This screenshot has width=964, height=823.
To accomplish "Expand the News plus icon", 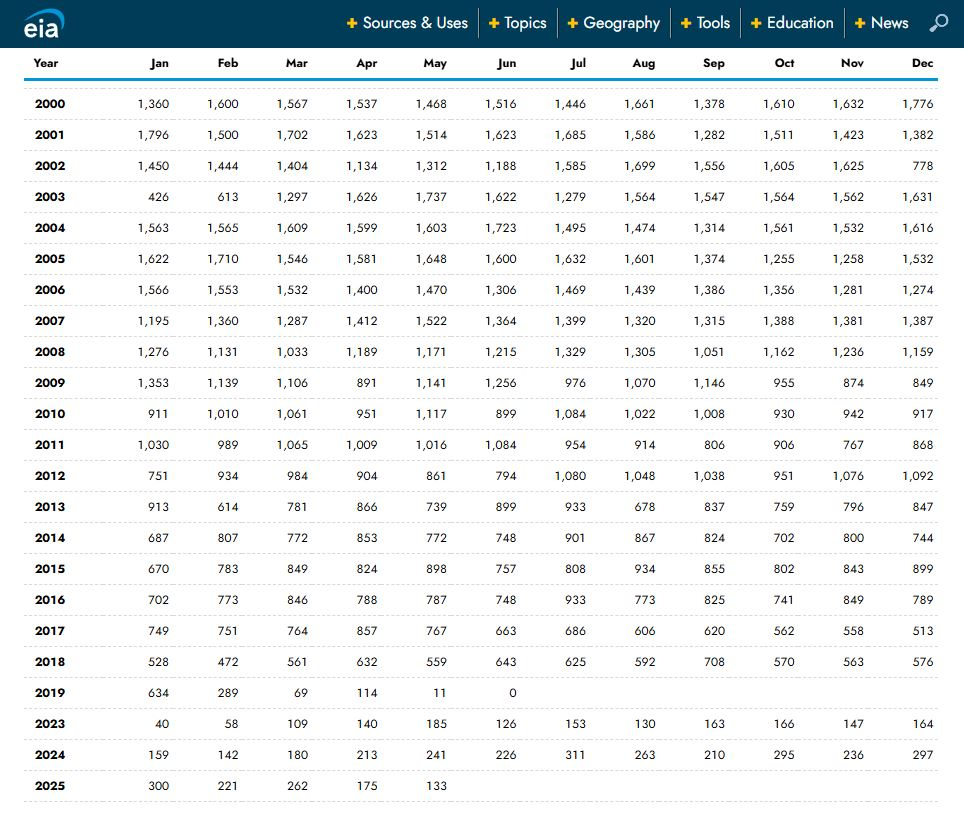I will 860,23.
